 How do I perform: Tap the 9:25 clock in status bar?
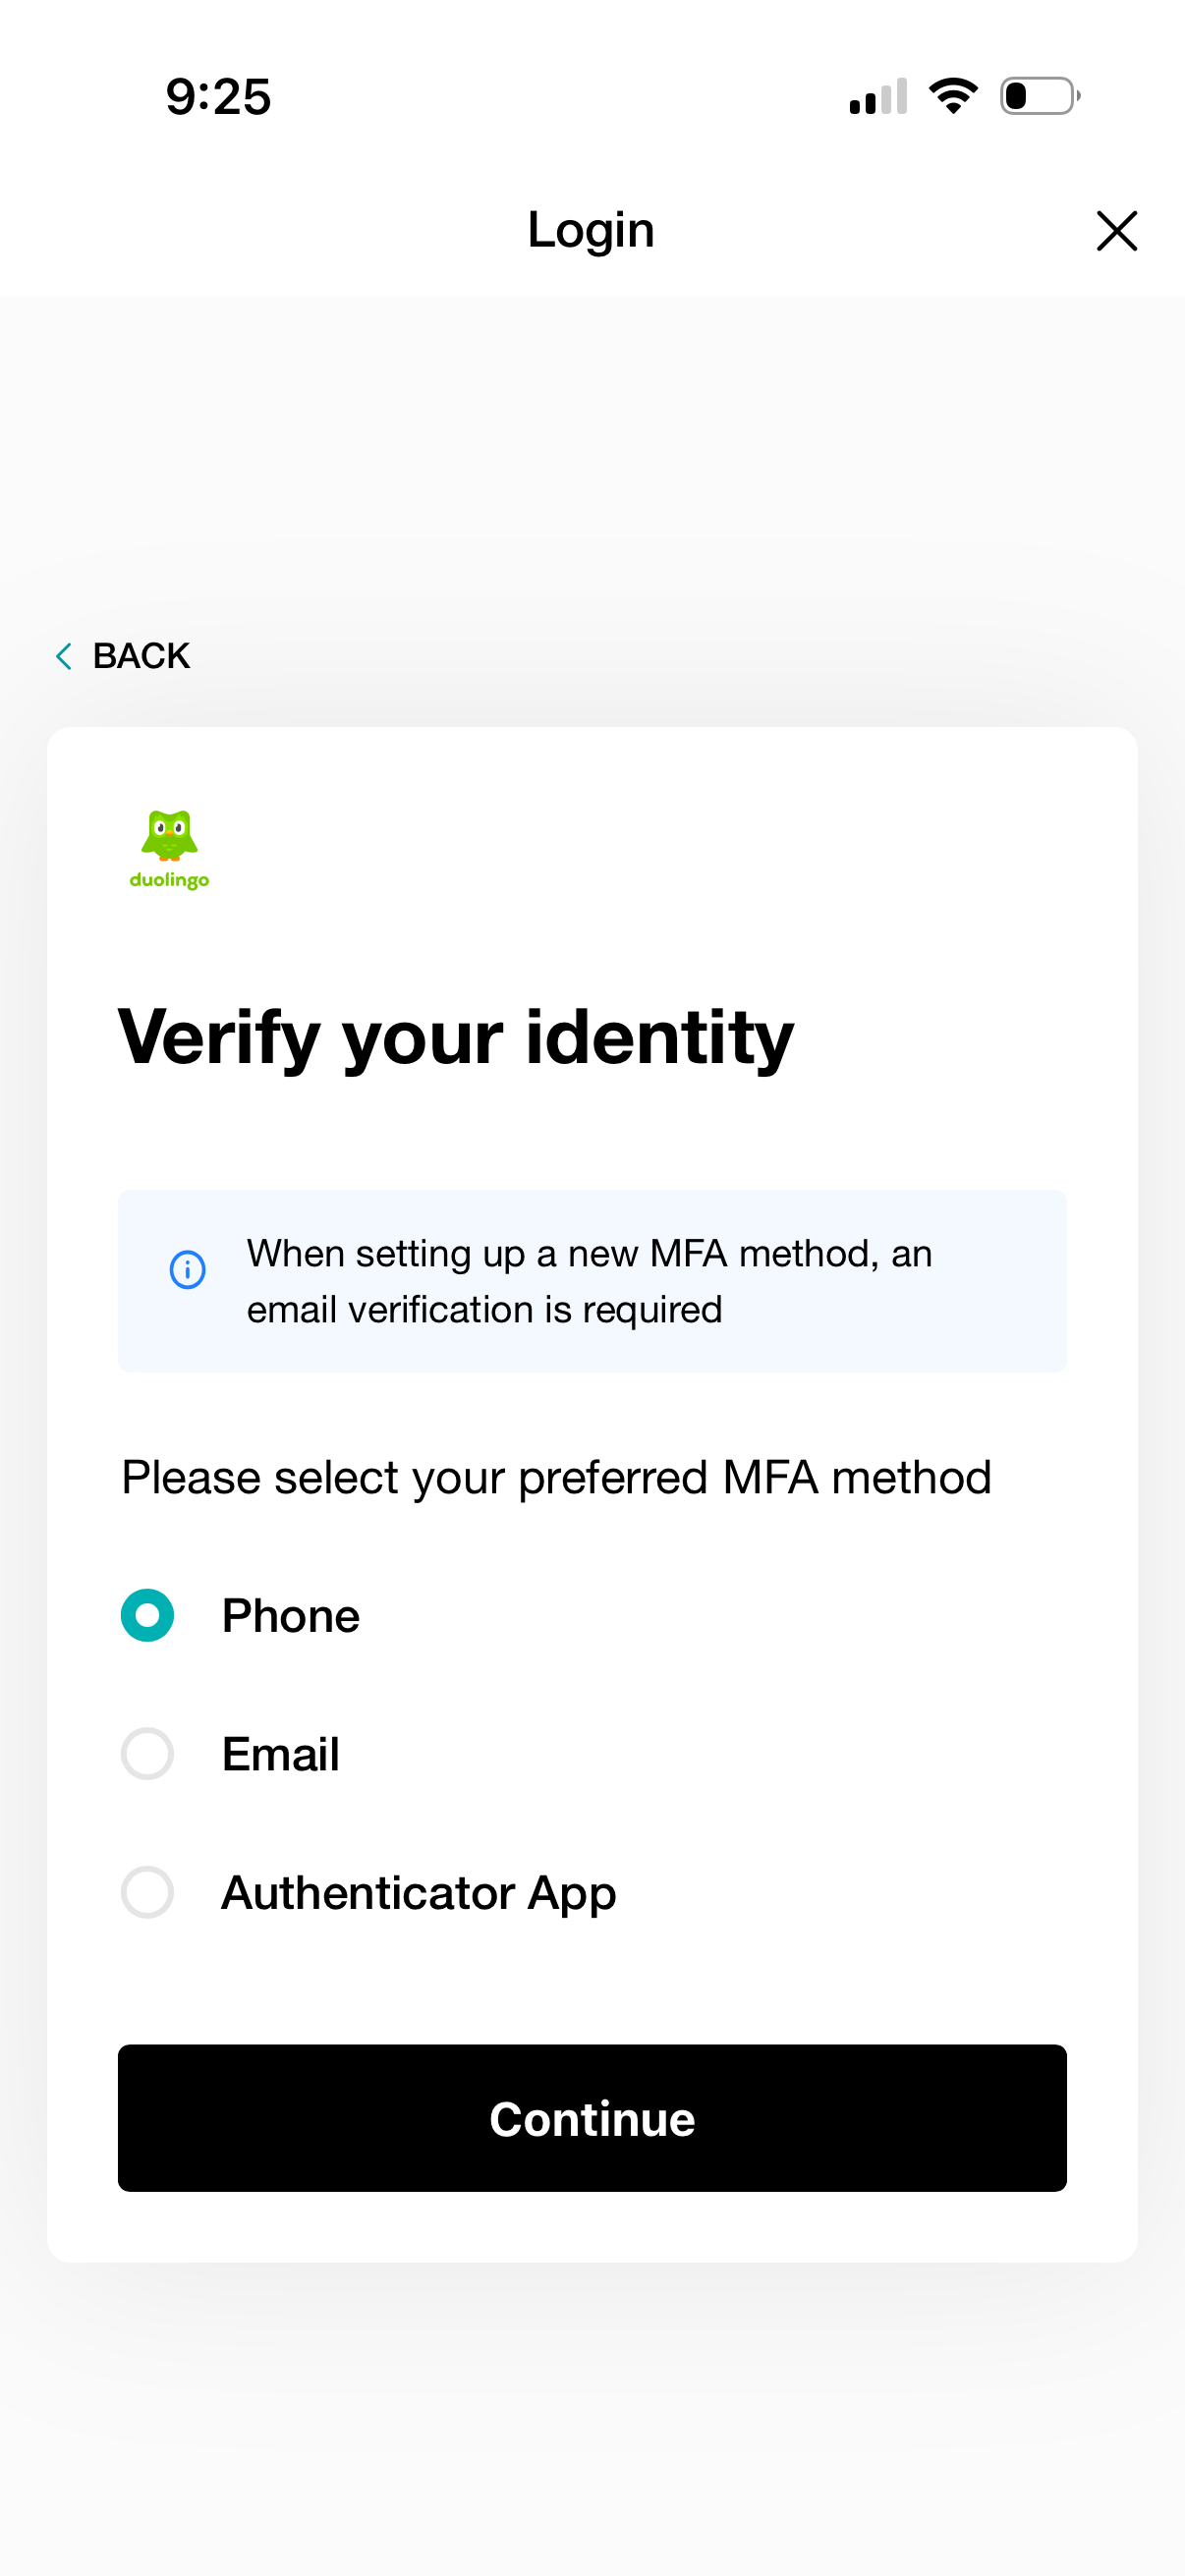tap(218, 97)
